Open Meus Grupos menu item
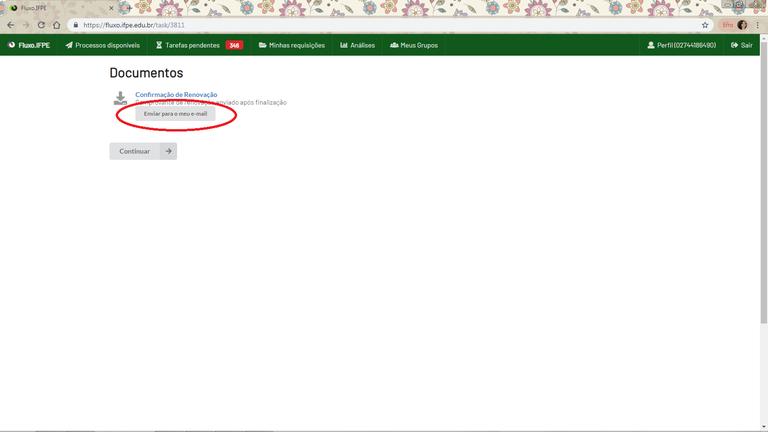The height and width of the screenshot is (432, 768). pyautogui.click(x=414, y=45)
